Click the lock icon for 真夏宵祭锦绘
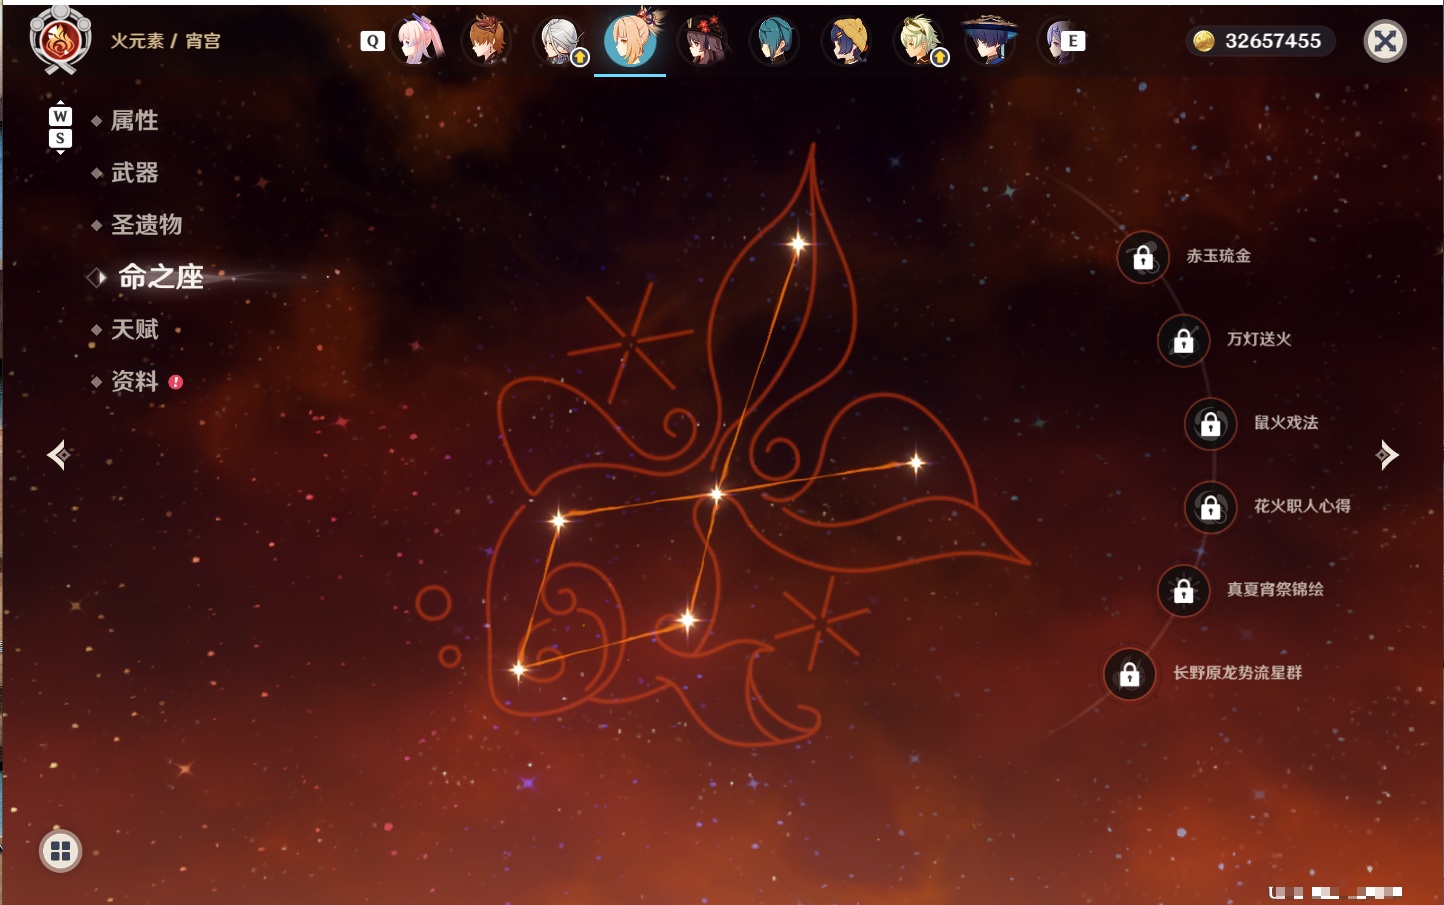Viewport: 1444px width, 905px height. (1184, 591)
